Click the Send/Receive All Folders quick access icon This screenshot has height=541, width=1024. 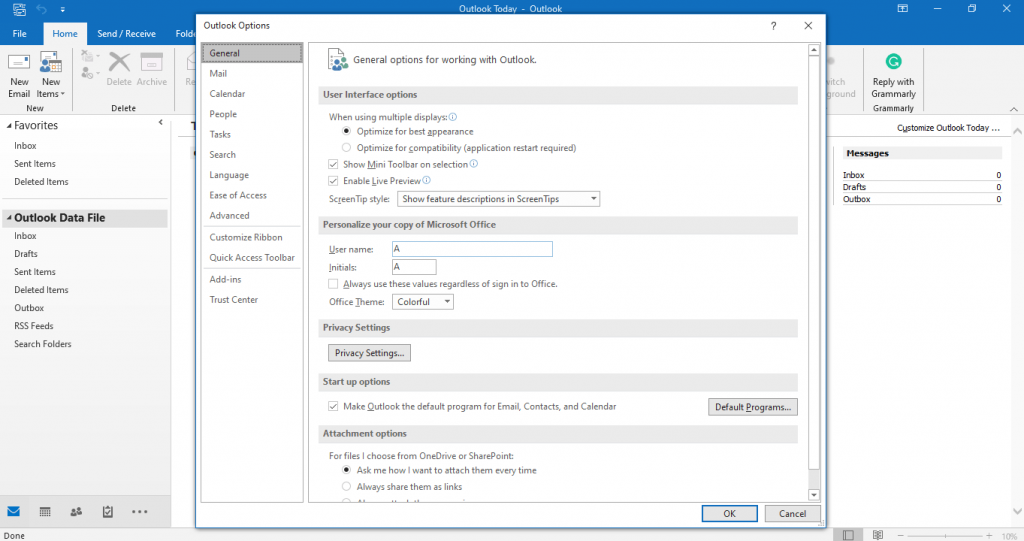coord(19,9)
